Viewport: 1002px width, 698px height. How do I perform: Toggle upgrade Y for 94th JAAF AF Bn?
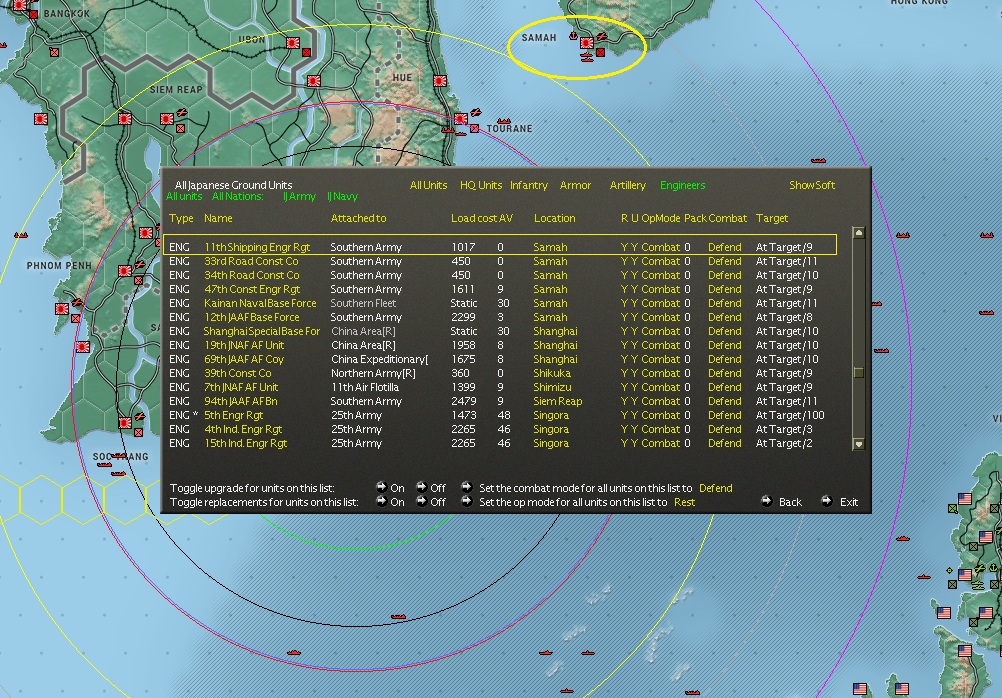pyautogui.click(x=635, y=401)
